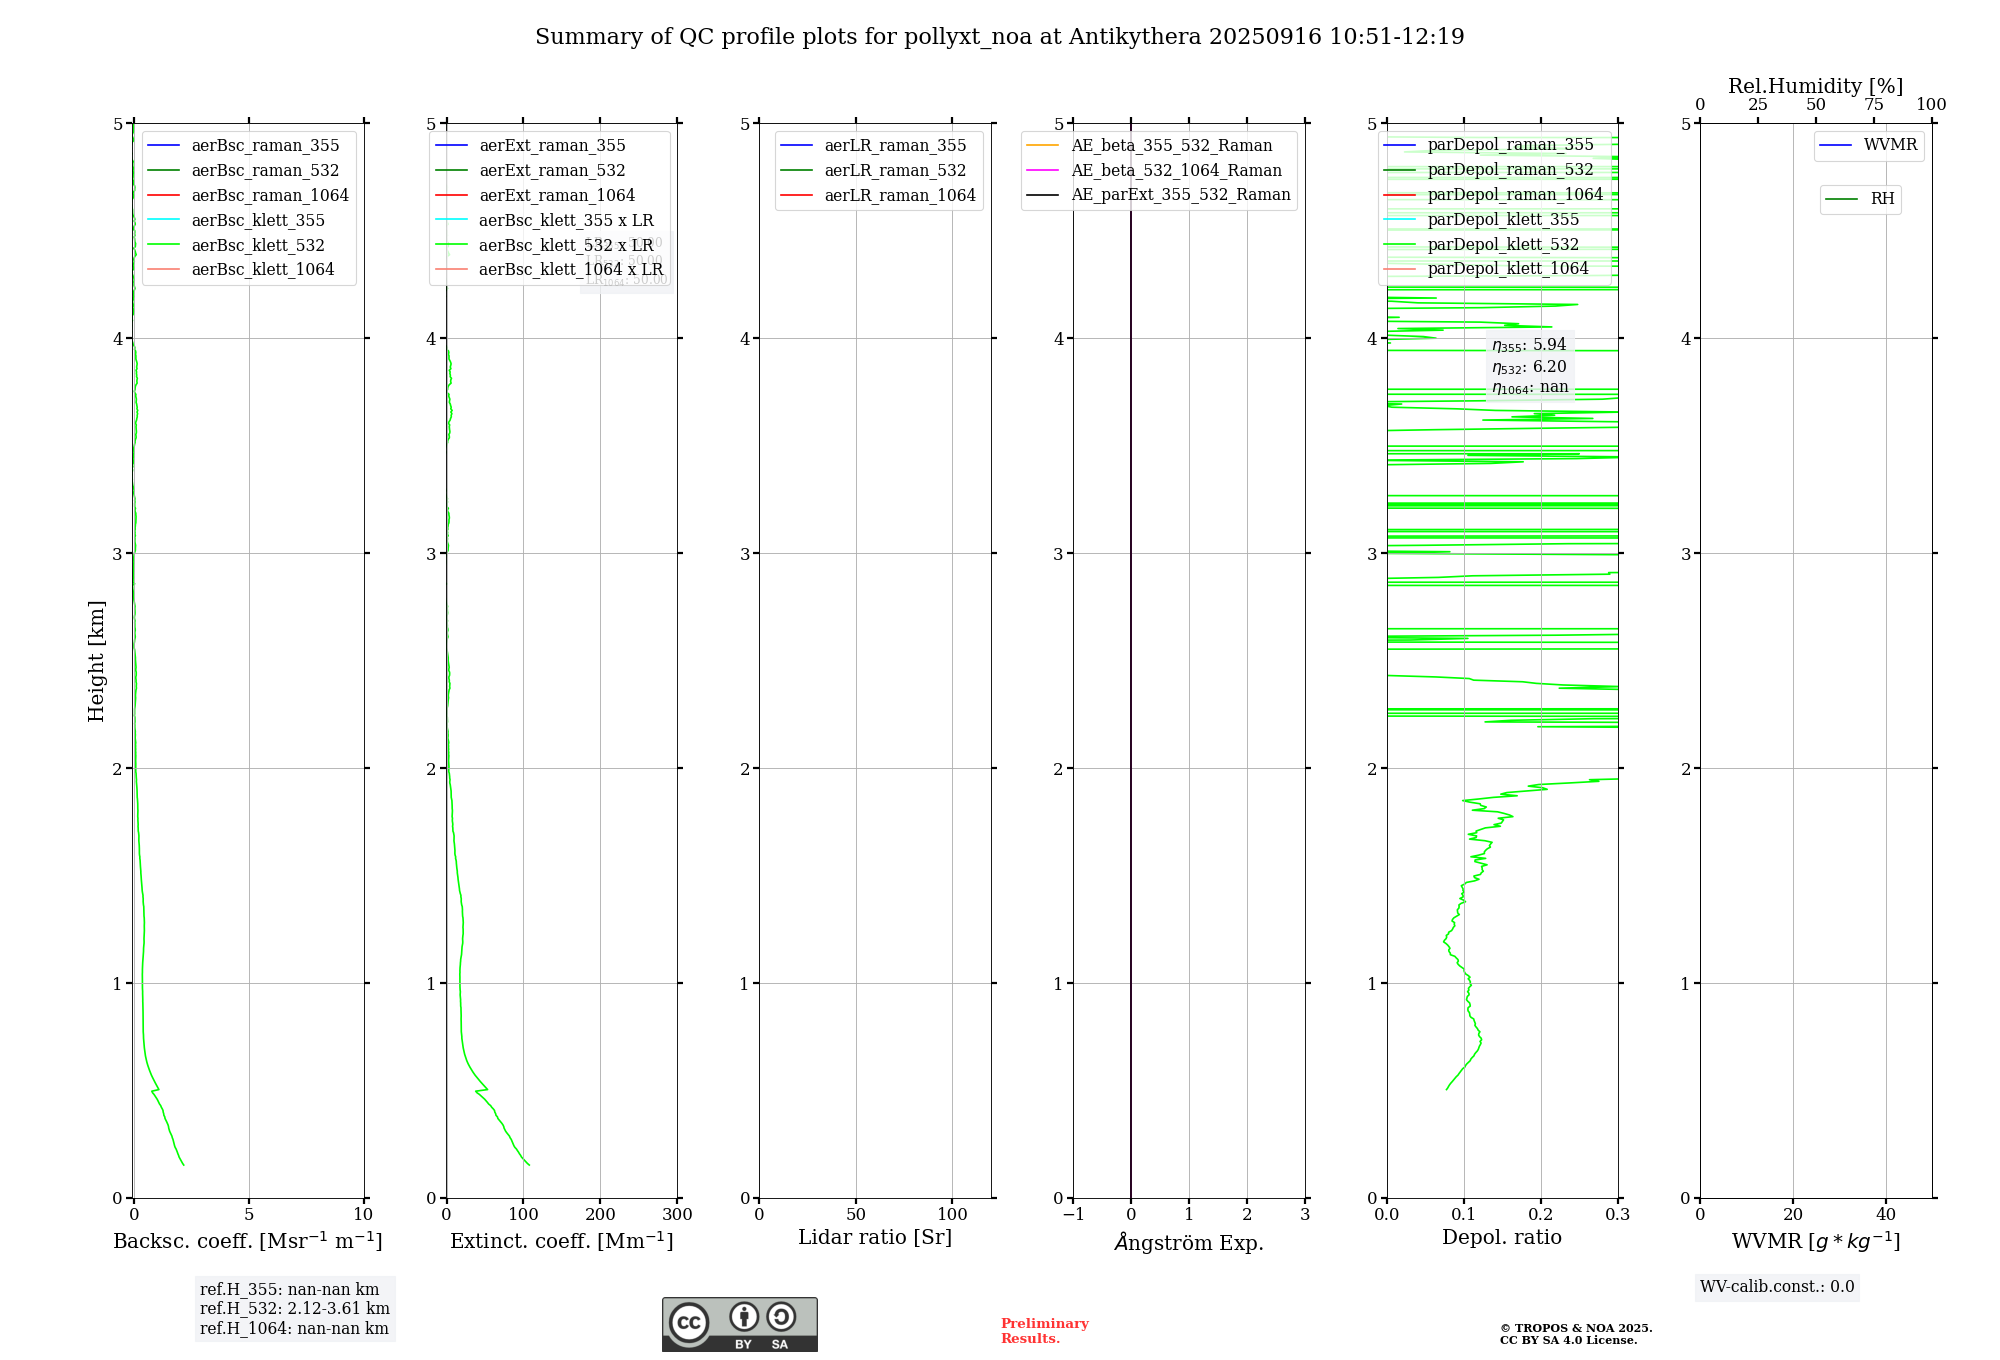Image resolution: width=2000 pixels, height=1360 pixels.
Task: Select aerExt_raman_355 legend entry
Action: pyautogui.click(x=531, y=146)
